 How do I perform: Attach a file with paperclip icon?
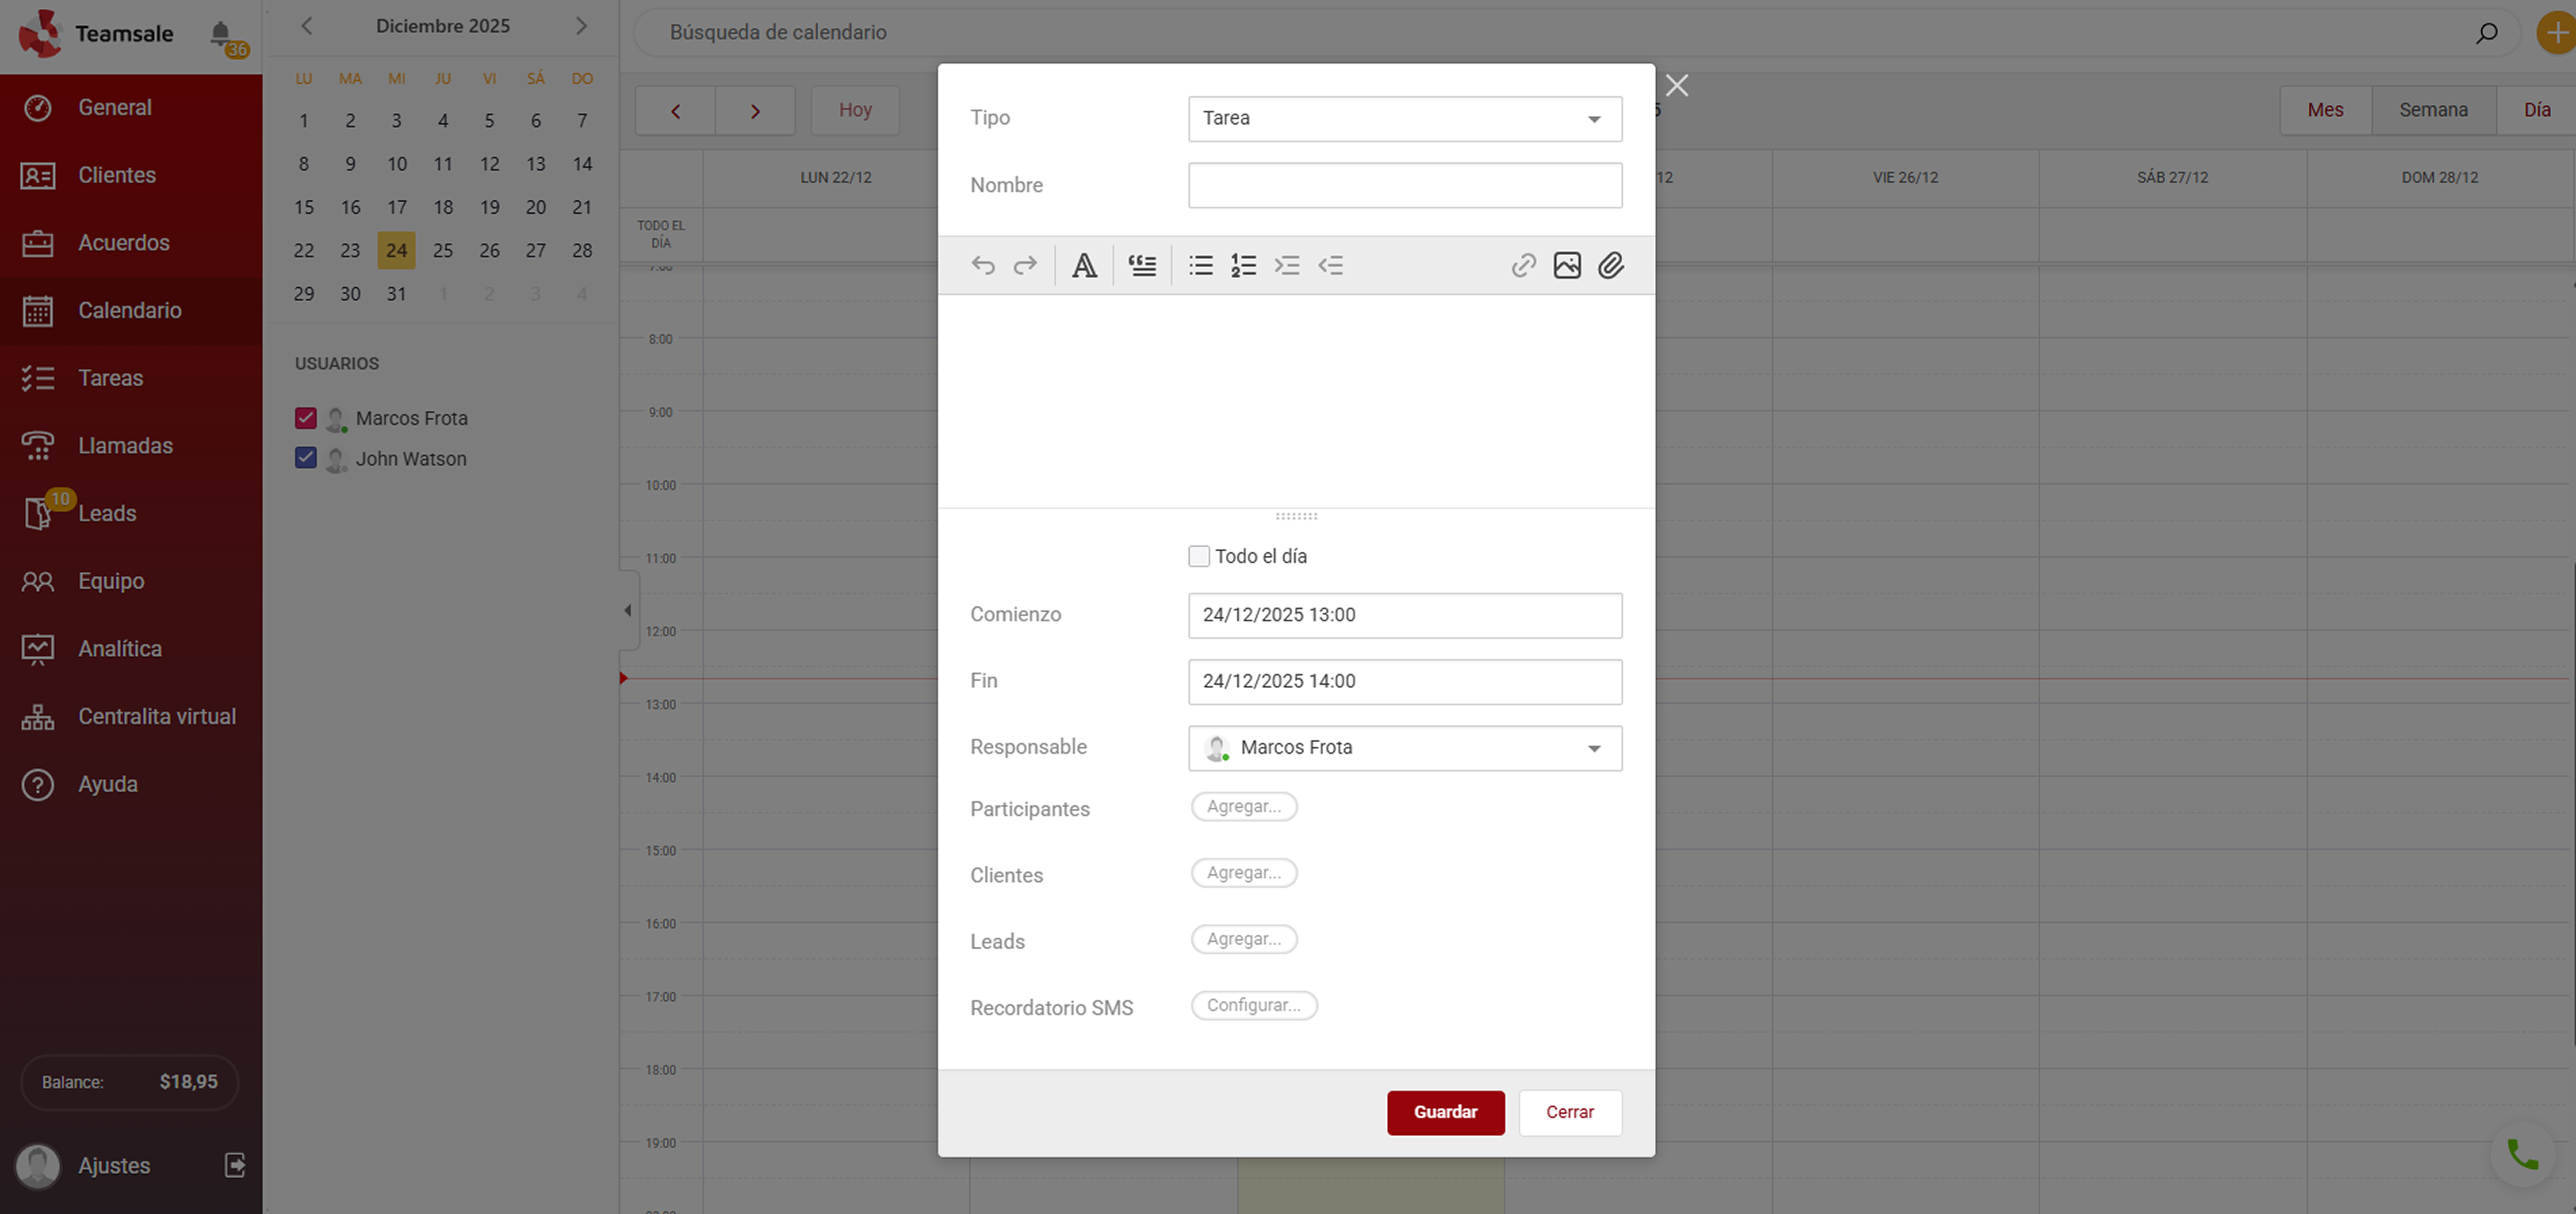click(x=1610, y=265)
